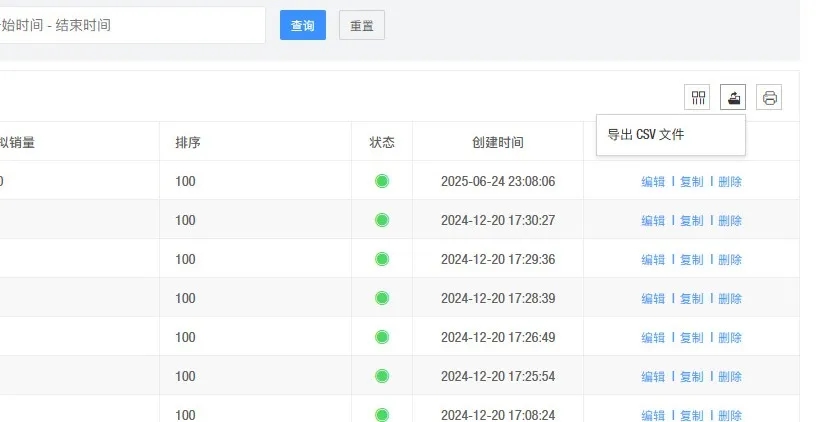Click green status dot for 17:30:27 row
The height and width of the screenshot is (422, 820).
point(381,220)
